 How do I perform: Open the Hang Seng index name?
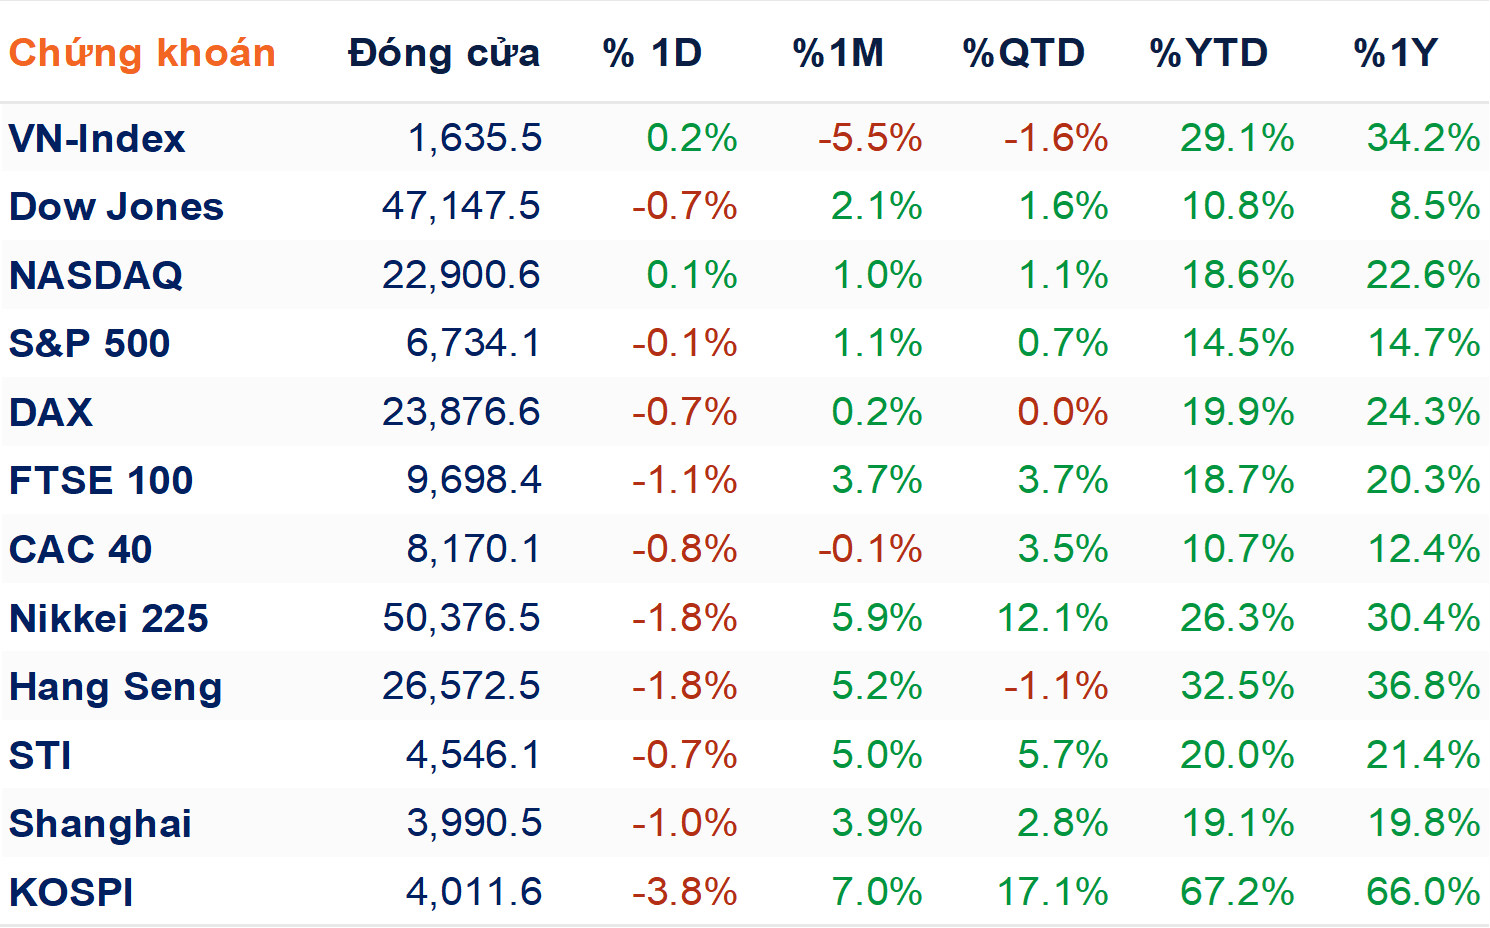(115, 687)
